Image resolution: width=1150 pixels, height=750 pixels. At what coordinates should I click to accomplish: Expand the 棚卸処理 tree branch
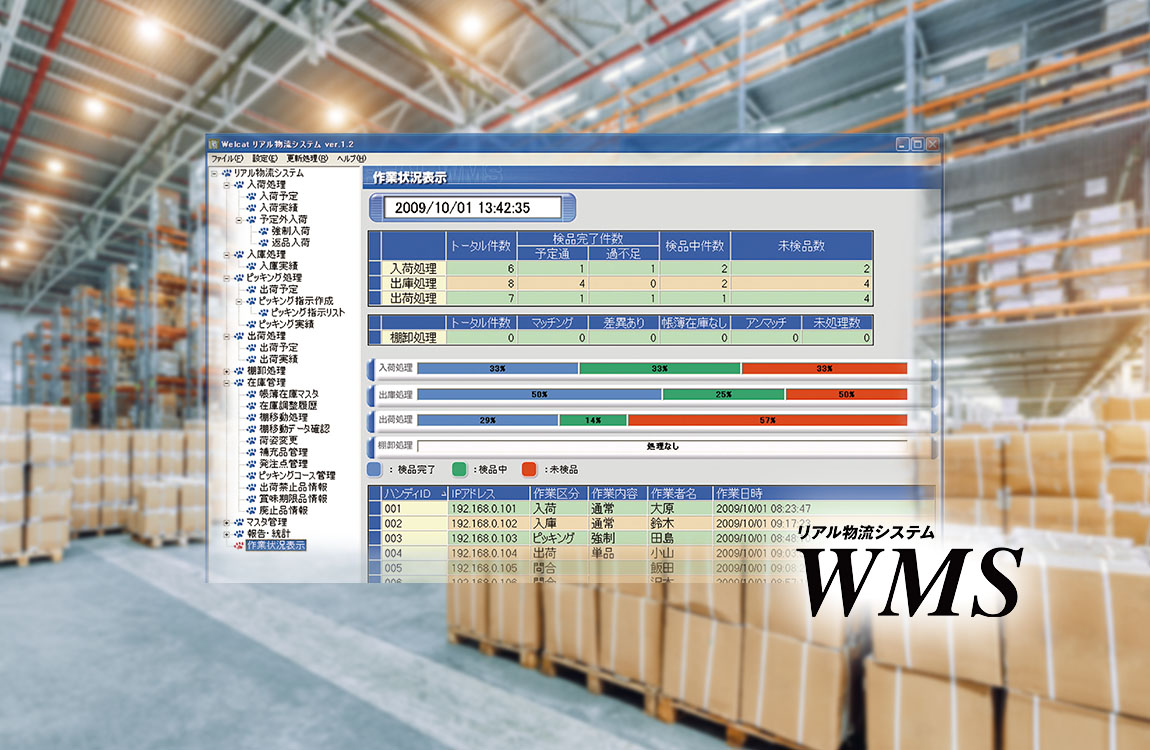227,371
